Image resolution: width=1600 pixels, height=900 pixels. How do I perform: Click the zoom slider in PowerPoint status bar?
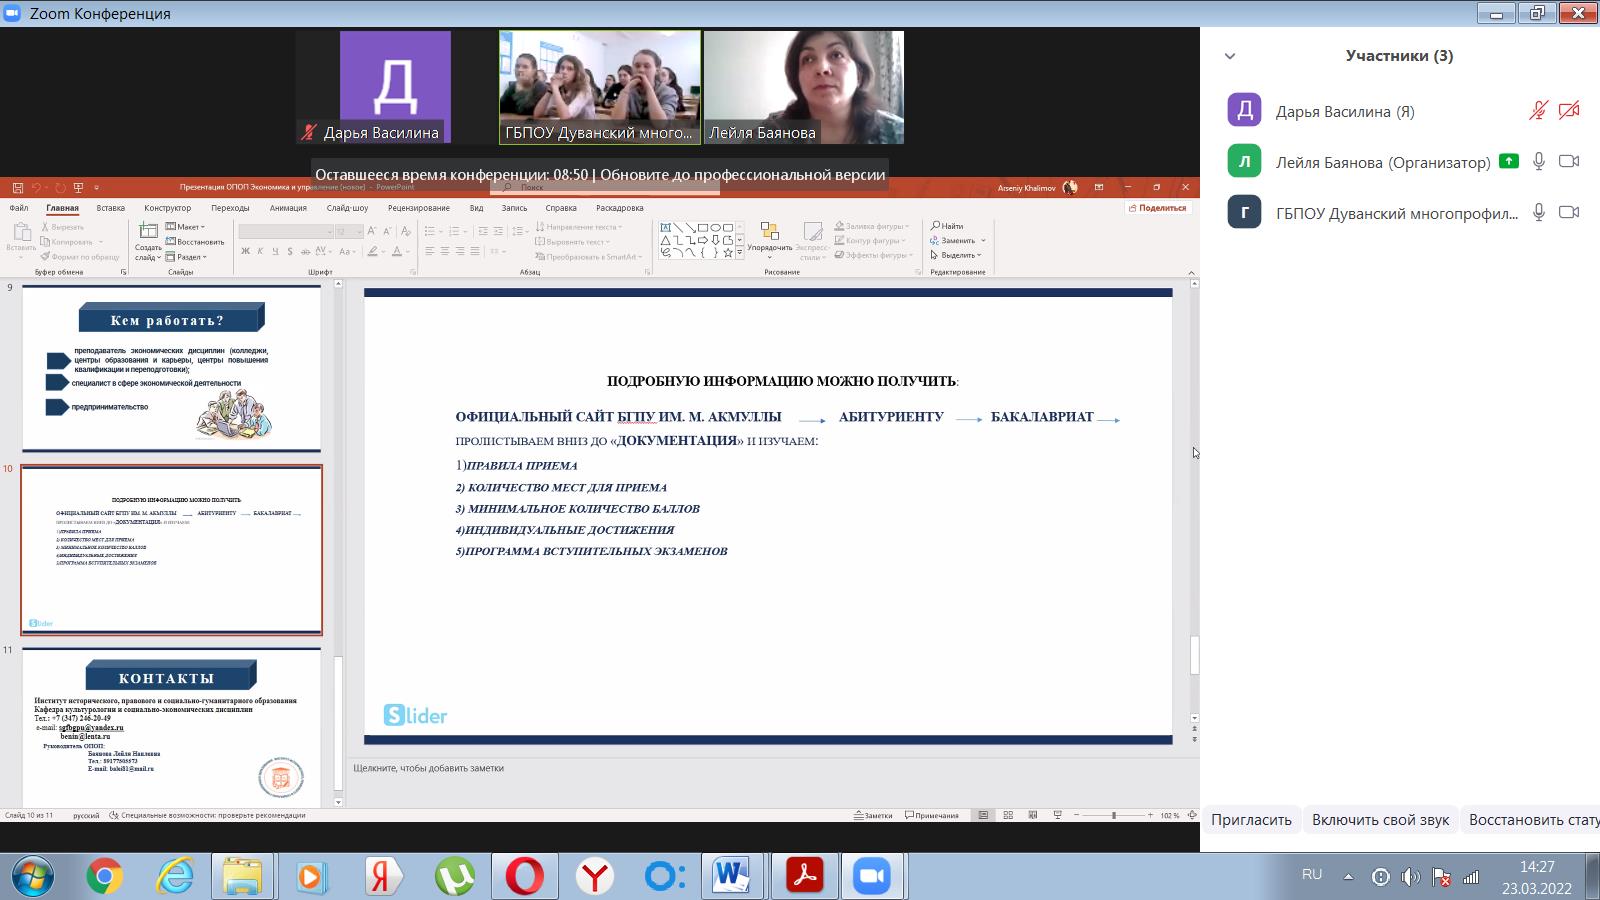coord(1113,816)
